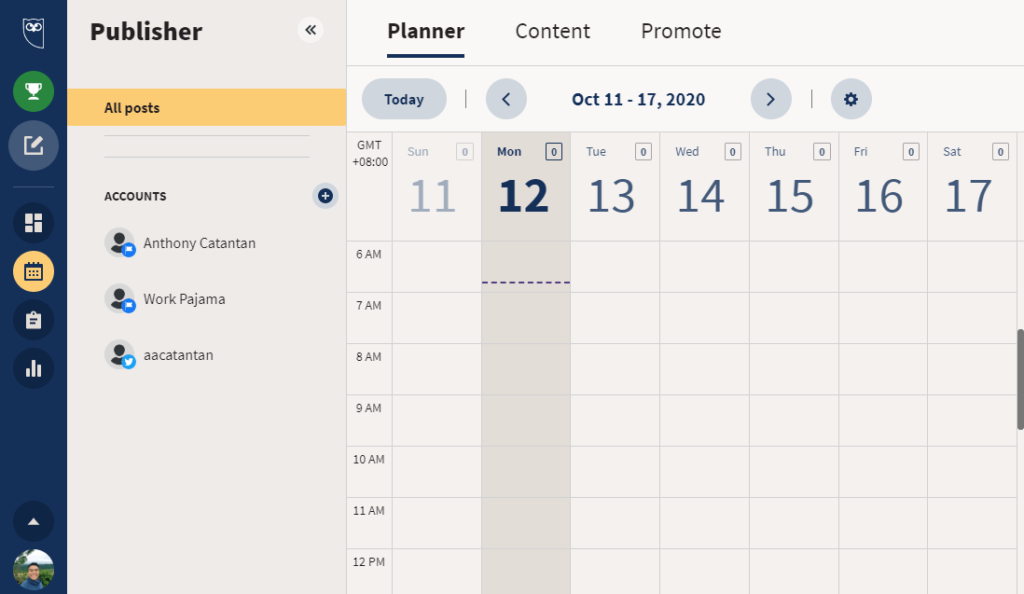The image size is (1024, 594).
Task: Open the Analytics bar chart icon
Action: (x=33, y=369)
